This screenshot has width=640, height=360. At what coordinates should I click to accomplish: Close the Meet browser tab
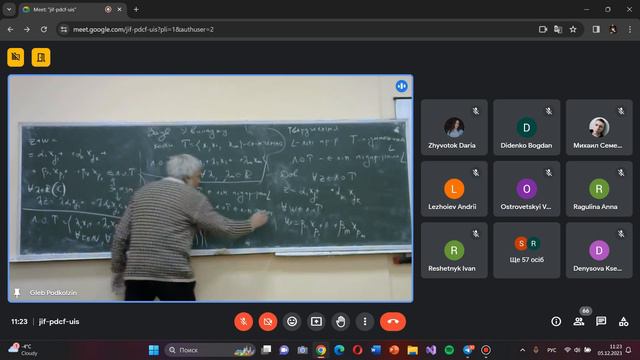[x=120, y=9]
